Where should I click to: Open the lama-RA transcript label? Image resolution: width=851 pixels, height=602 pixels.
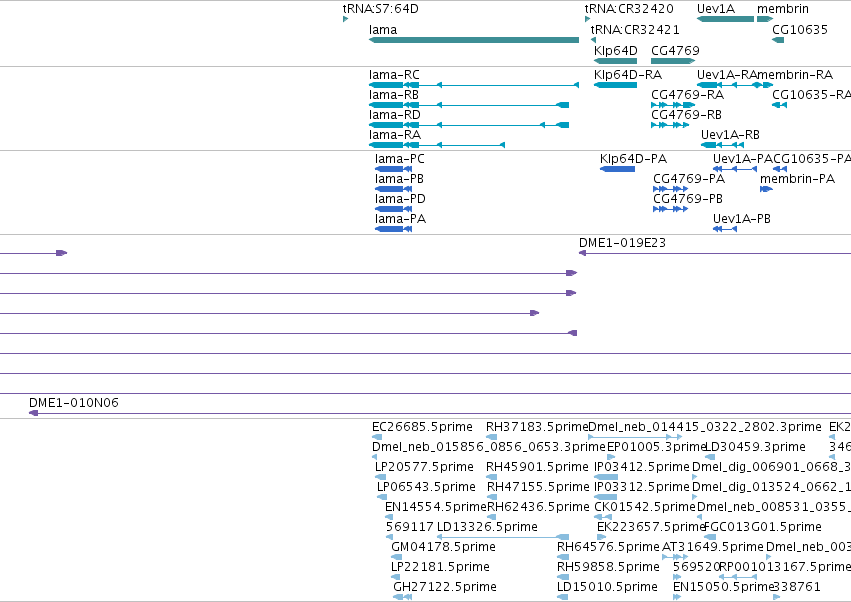coord(395,135)
